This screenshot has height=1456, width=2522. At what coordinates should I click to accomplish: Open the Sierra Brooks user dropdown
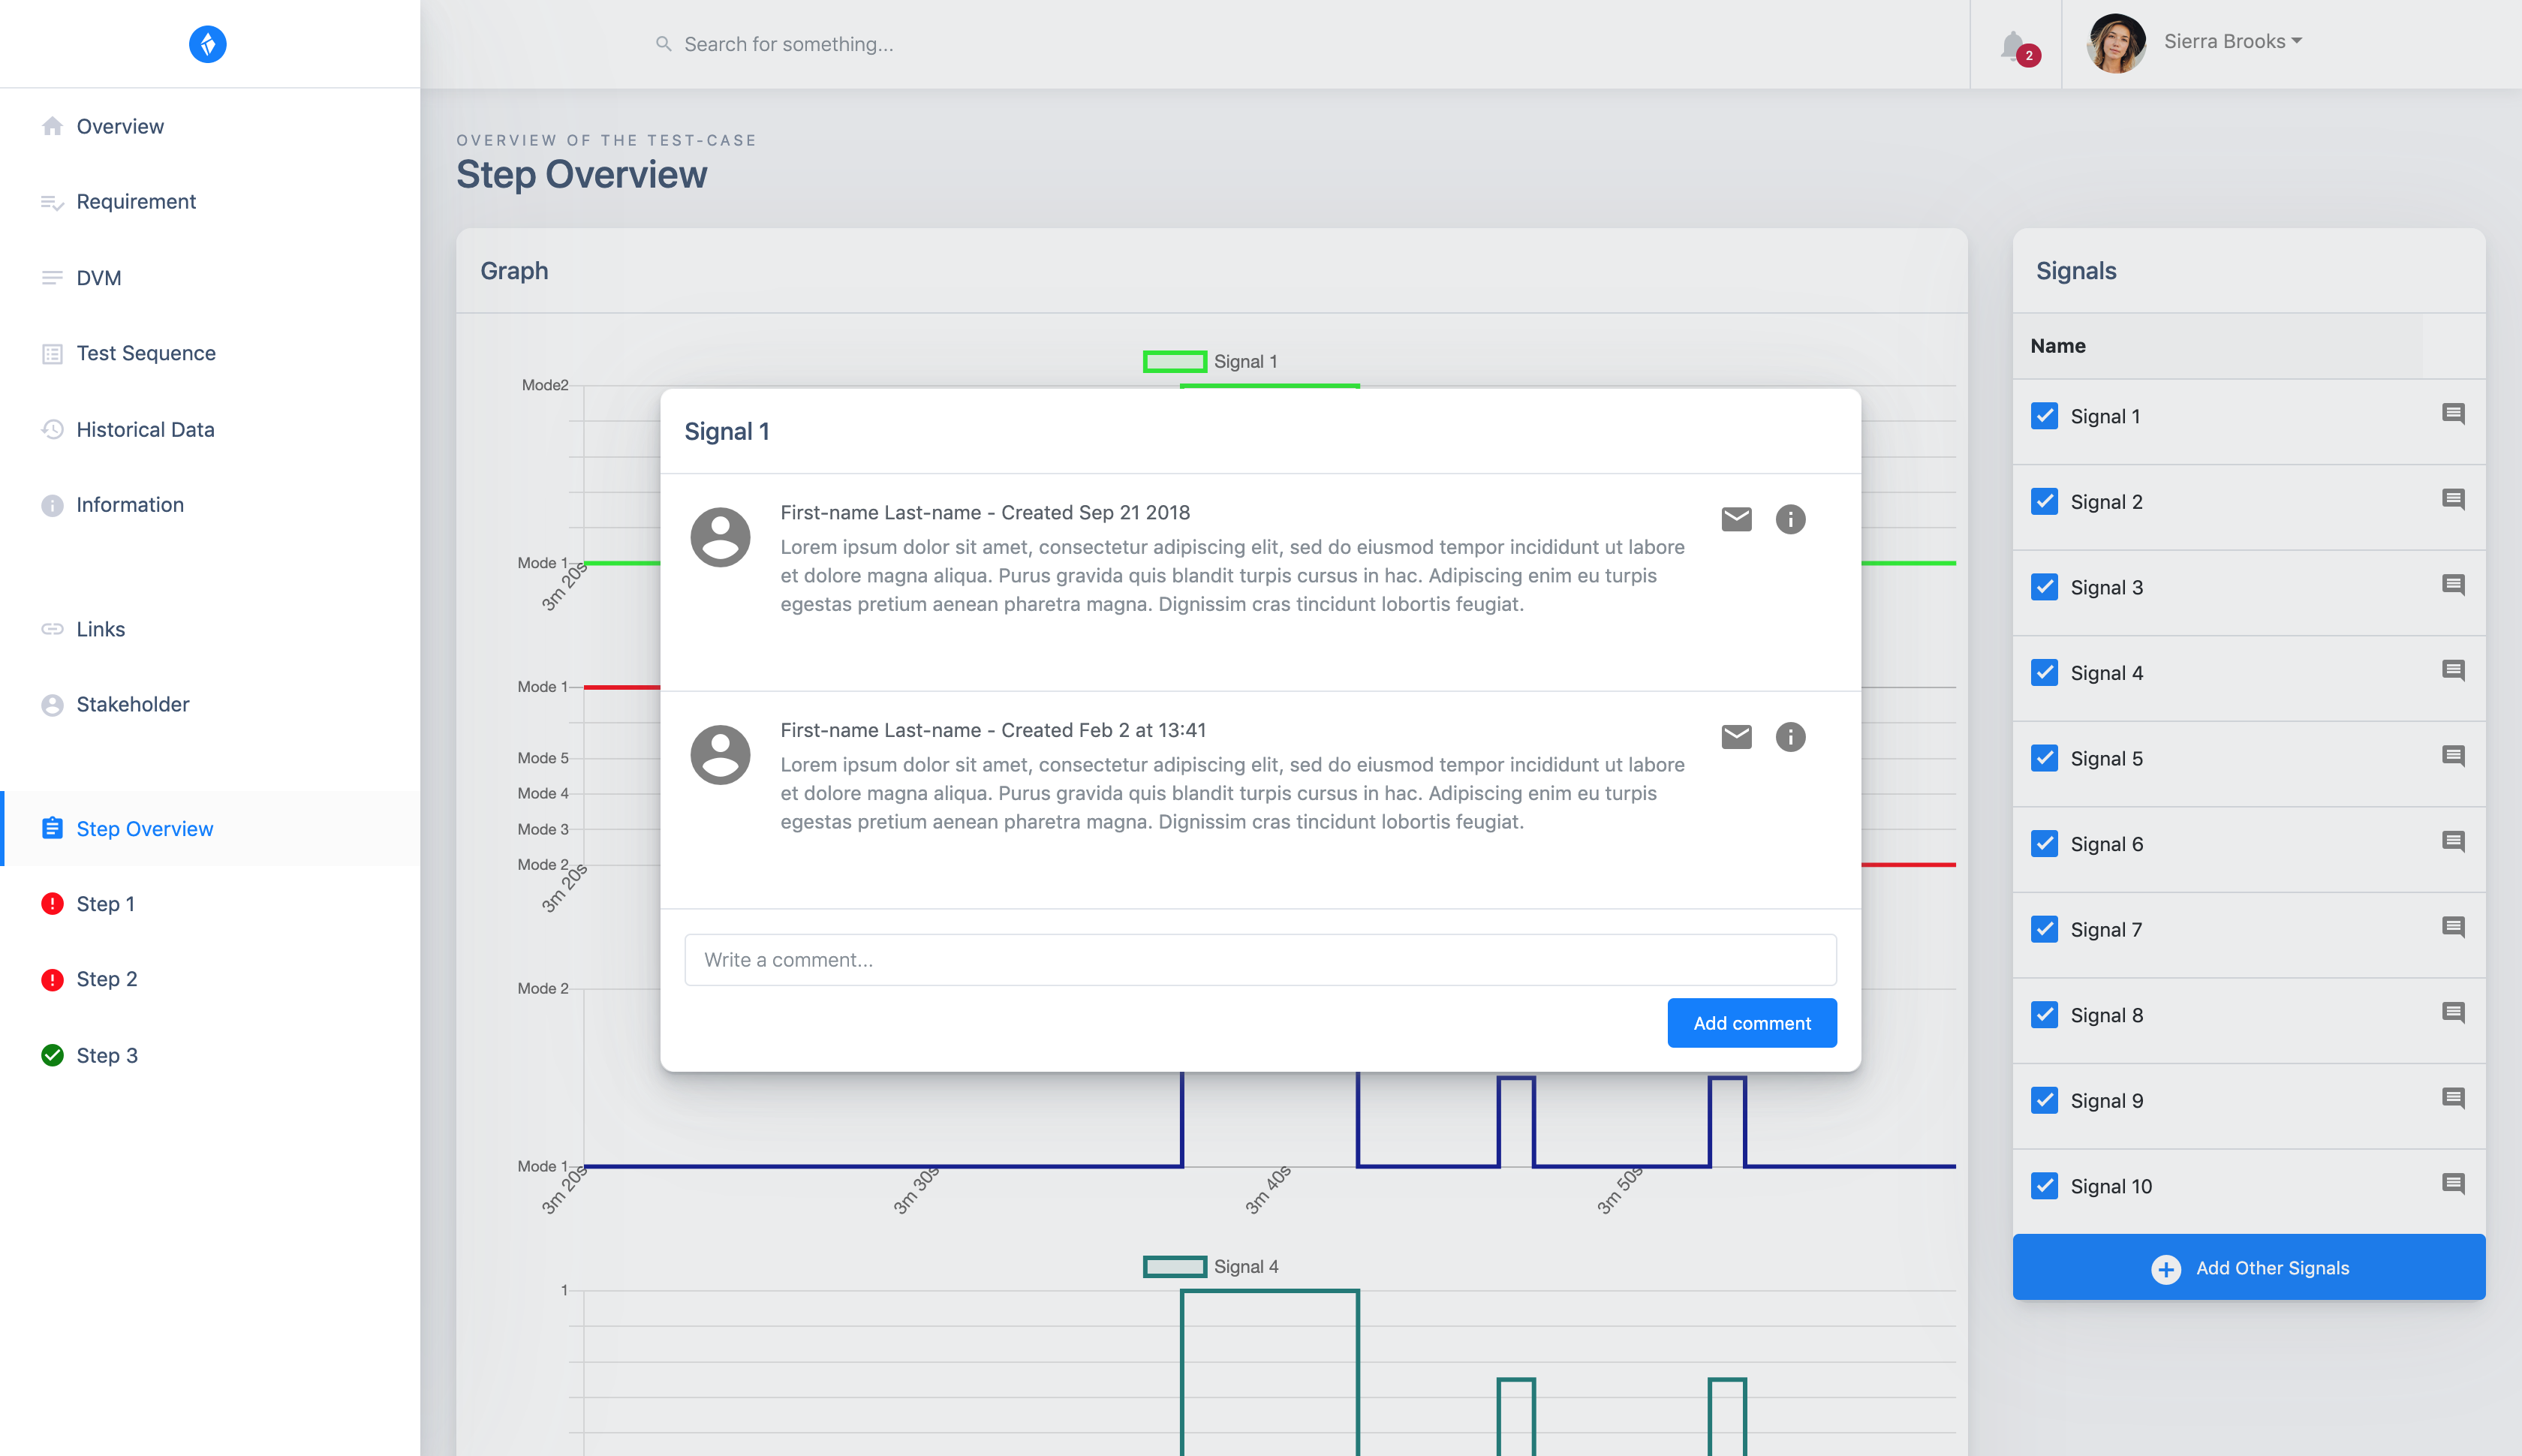click(x=2232, y=41)
